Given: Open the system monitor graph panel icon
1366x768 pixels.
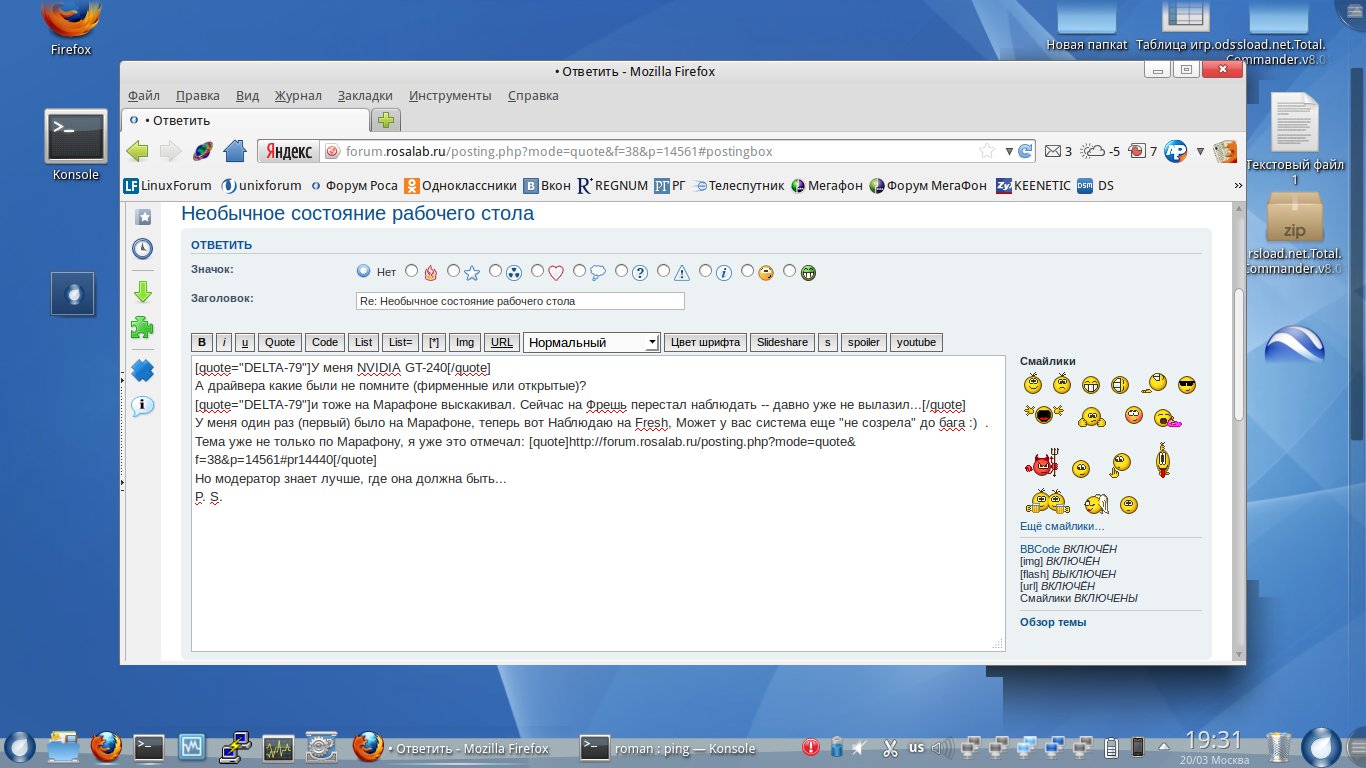Looking at the screenshot, I should pos(278,747).
